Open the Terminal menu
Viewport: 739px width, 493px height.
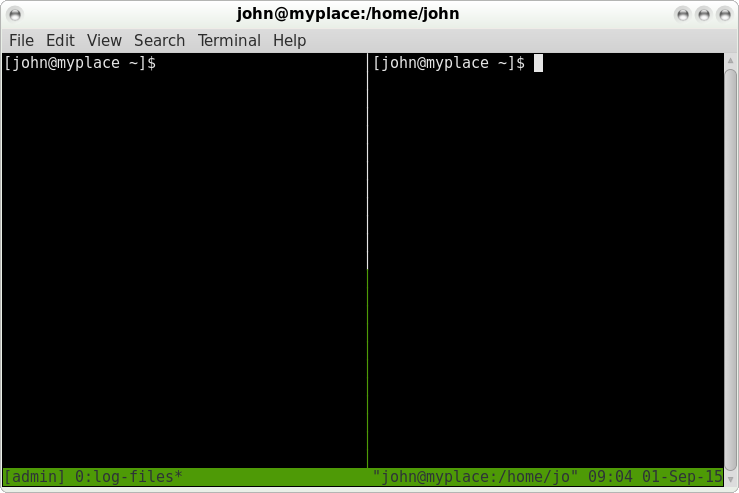229,41
